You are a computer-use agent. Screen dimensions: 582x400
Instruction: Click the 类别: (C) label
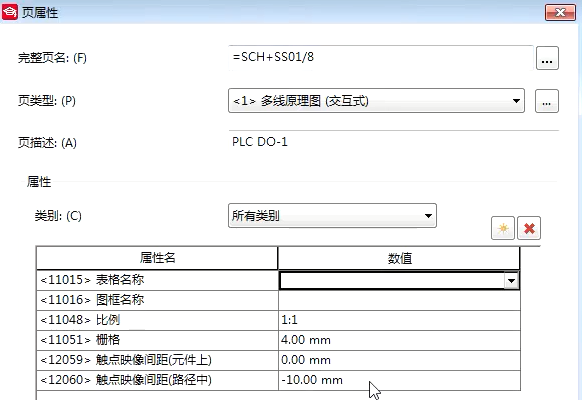point(58,216)
